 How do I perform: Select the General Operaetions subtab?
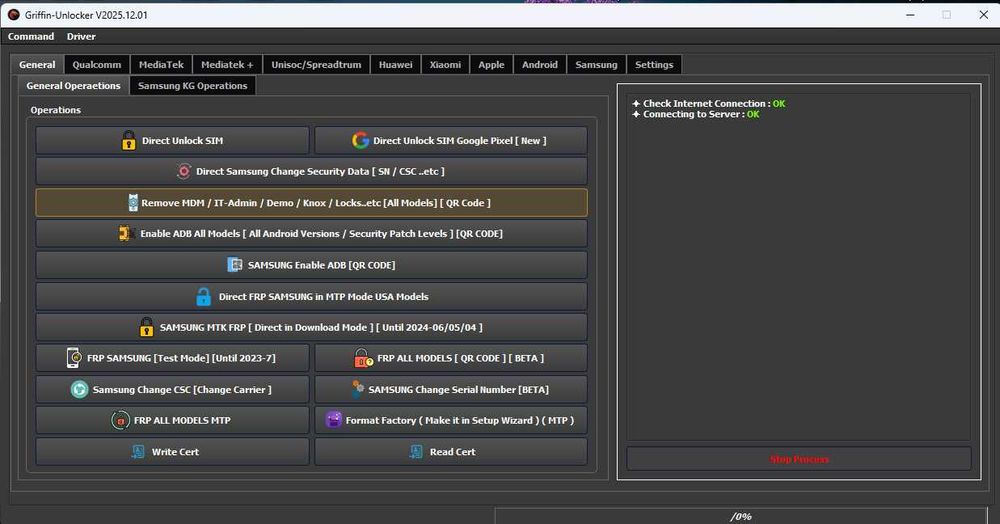[73, 85]
